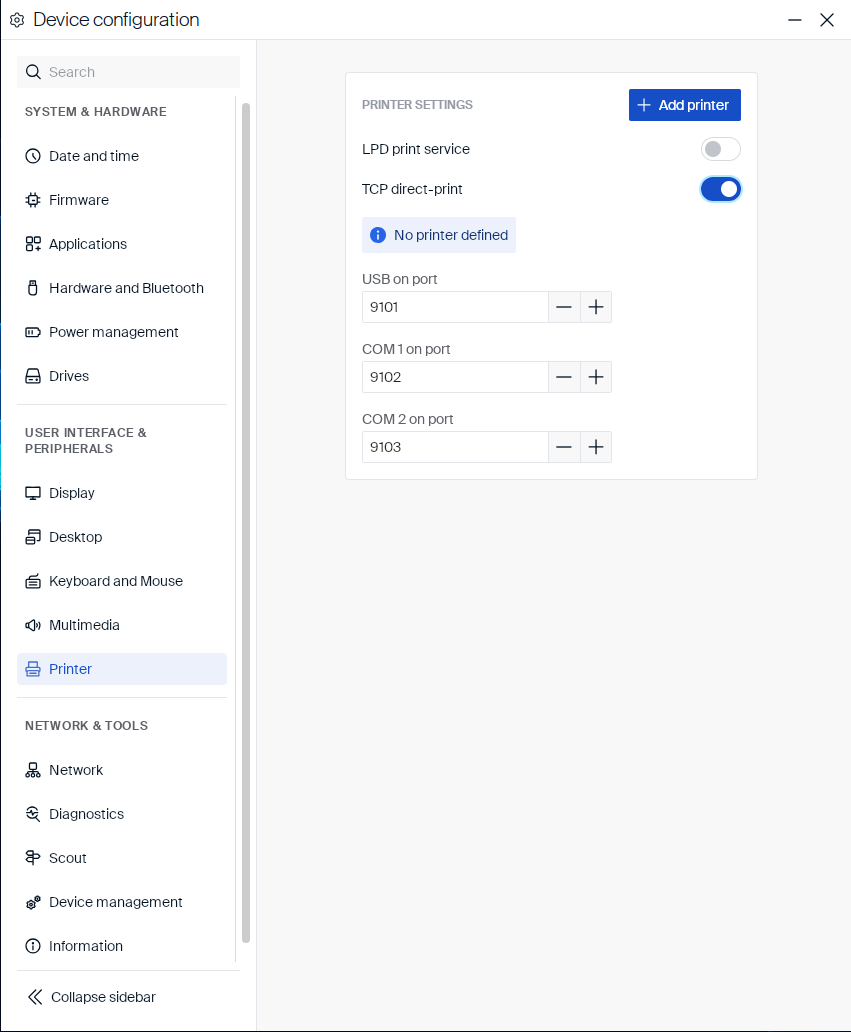Click the Diagnostics magnifier icon
Screen dimensions: 851x1032
[x=33, y=814]
